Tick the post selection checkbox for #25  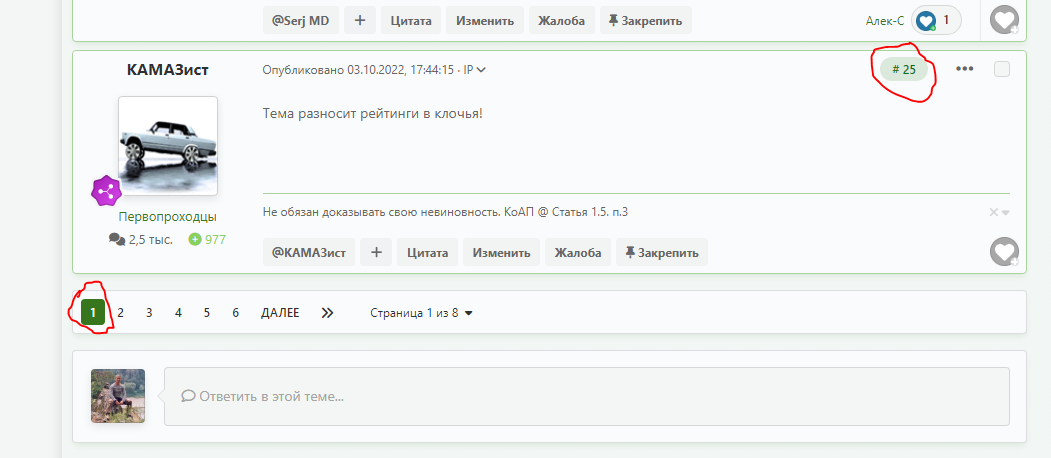point(1001,69)
